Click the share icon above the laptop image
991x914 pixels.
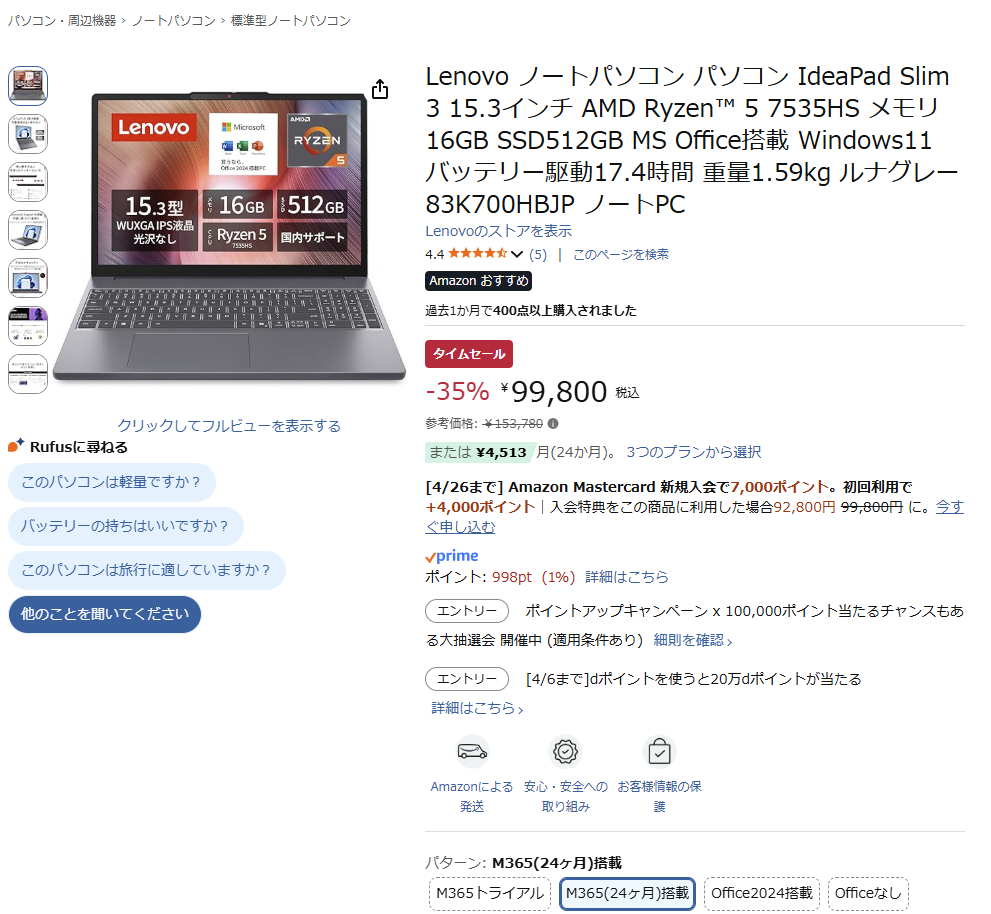[x=380, y=90]
